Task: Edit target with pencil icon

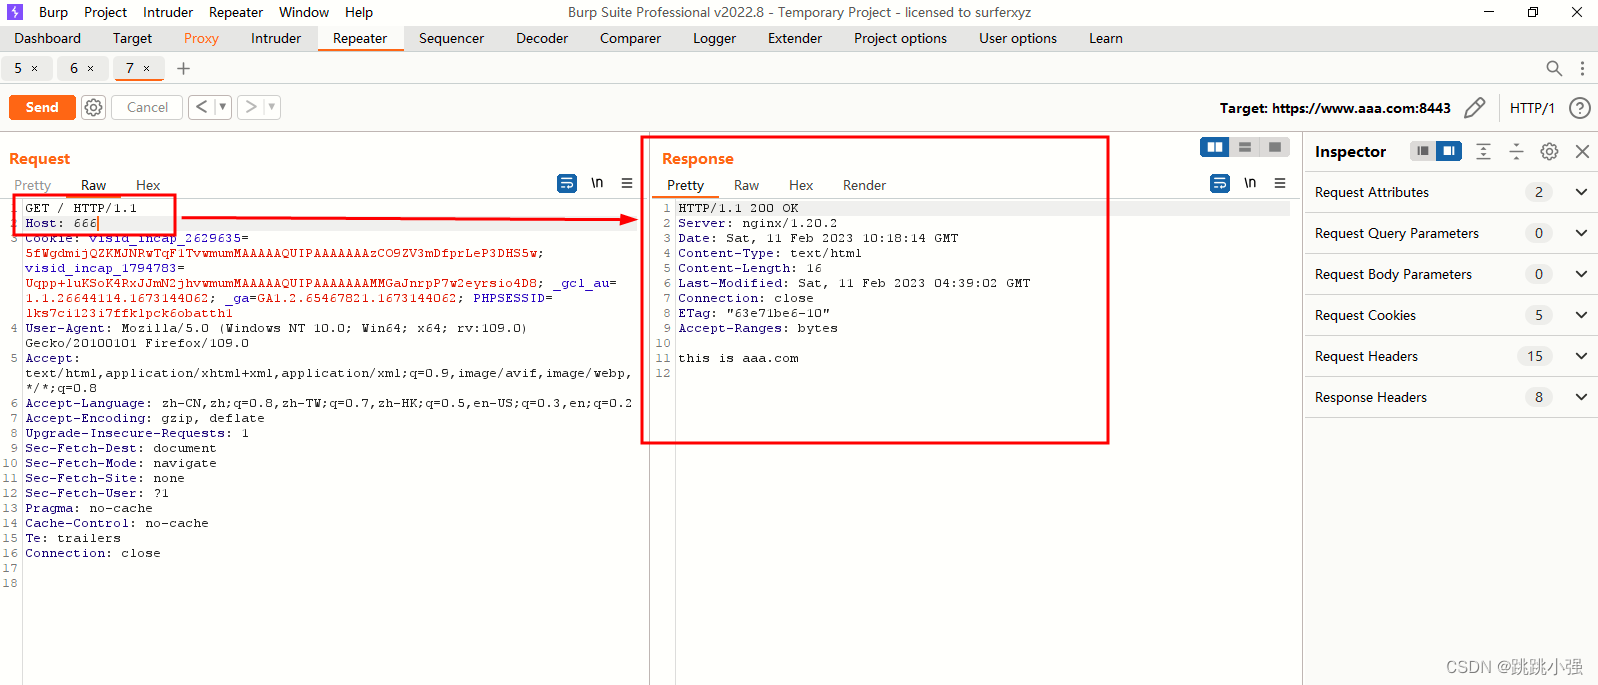Action: (x=1474, y=108)
